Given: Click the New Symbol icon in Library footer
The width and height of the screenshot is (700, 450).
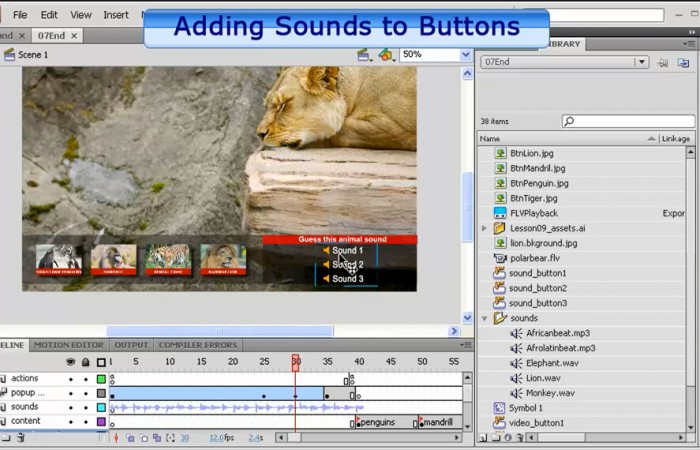Looking at the screenshot, I should (483, 438).
